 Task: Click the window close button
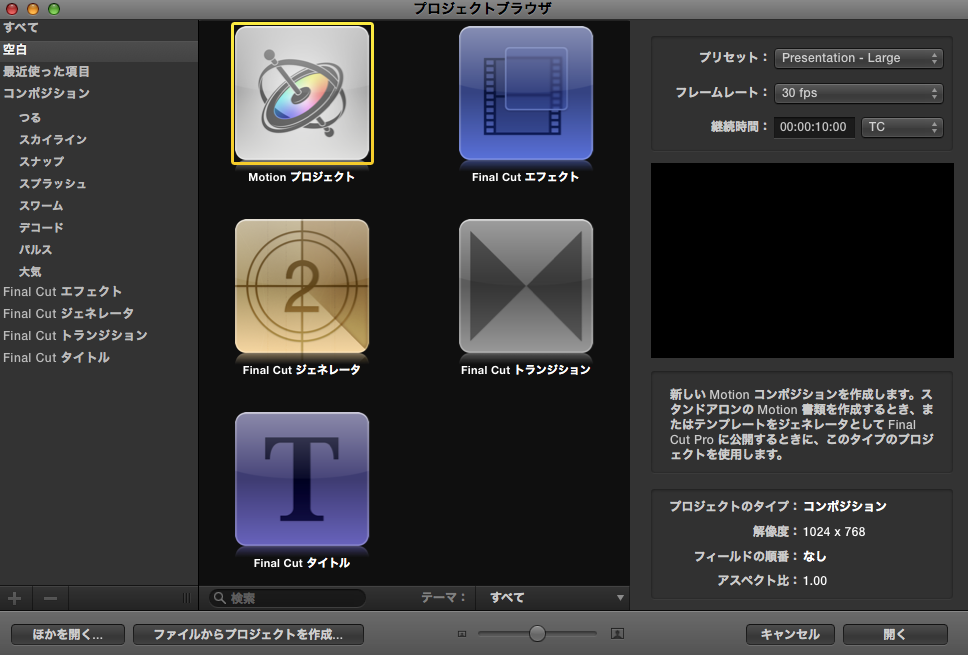(12, 9)
